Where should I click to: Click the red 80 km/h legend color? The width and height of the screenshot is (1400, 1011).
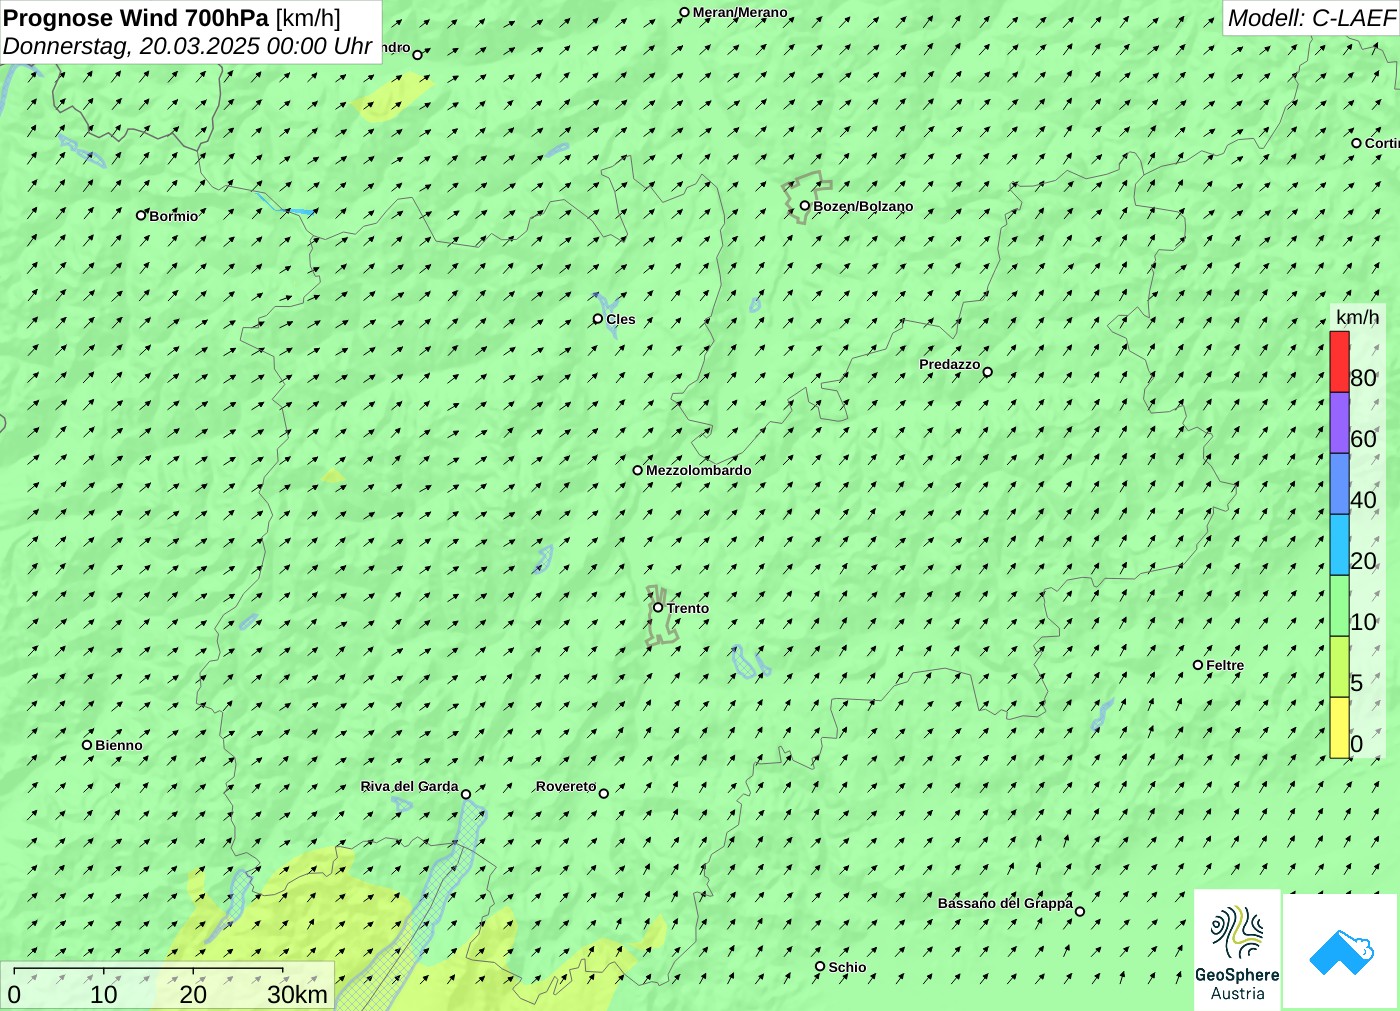[x=1339, y=362]
